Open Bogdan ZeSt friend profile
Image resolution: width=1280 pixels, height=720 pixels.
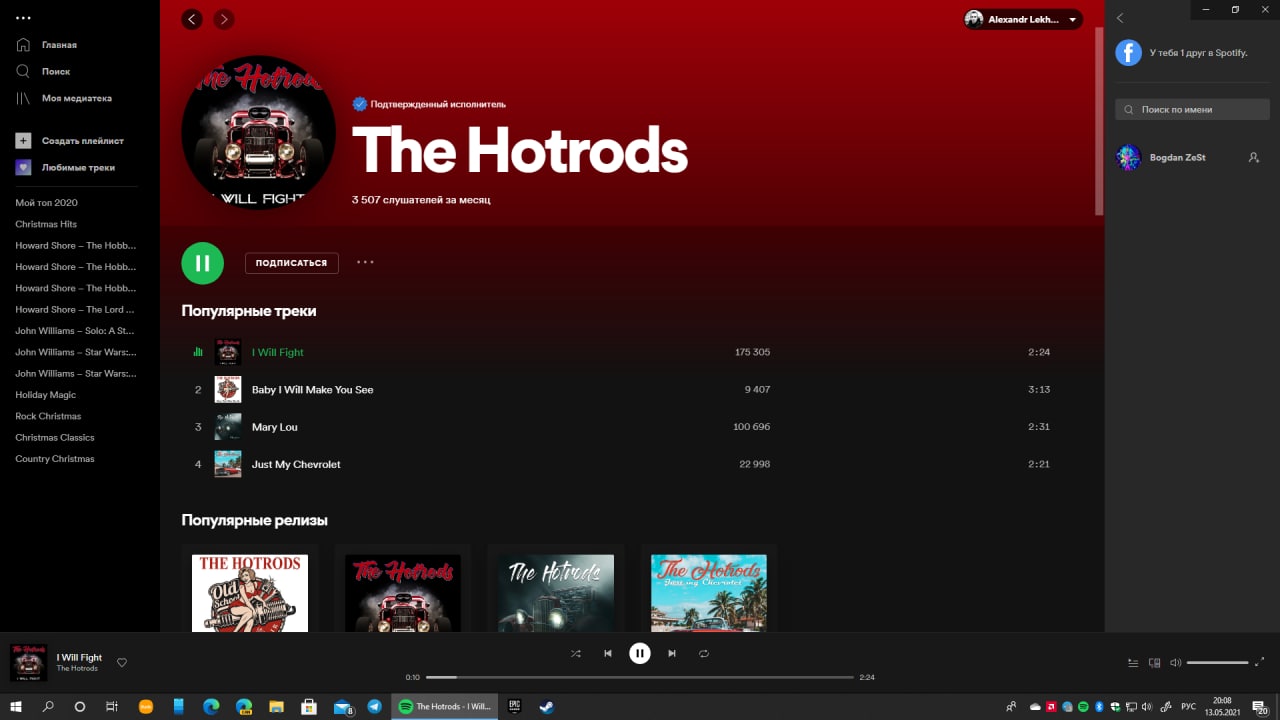[1178, 158]
